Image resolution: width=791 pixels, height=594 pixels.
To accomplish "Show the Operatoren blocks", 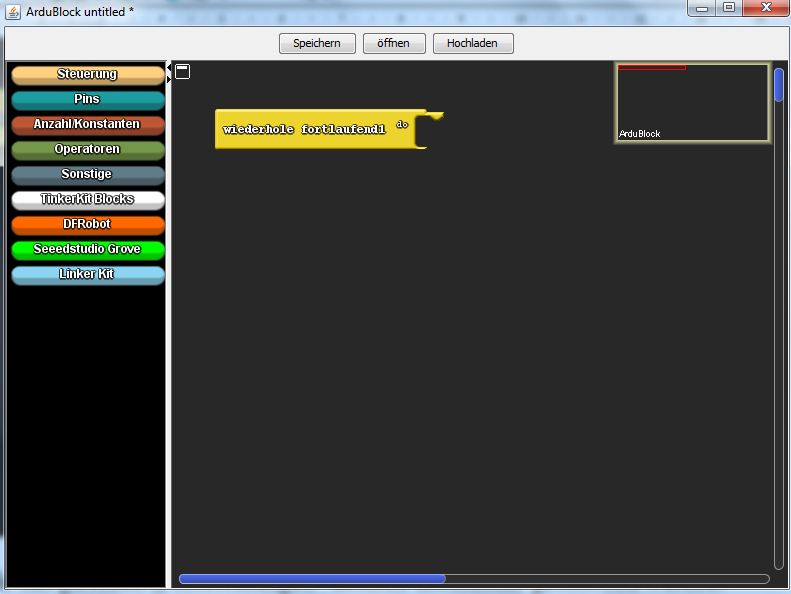I will coord(87,150).
